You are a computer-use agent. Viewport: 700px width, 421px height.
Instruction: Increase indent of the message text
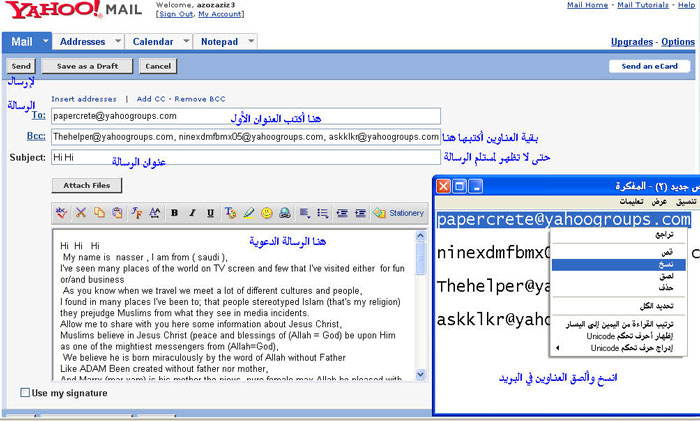pyautogui.click(x=360, y=213)
